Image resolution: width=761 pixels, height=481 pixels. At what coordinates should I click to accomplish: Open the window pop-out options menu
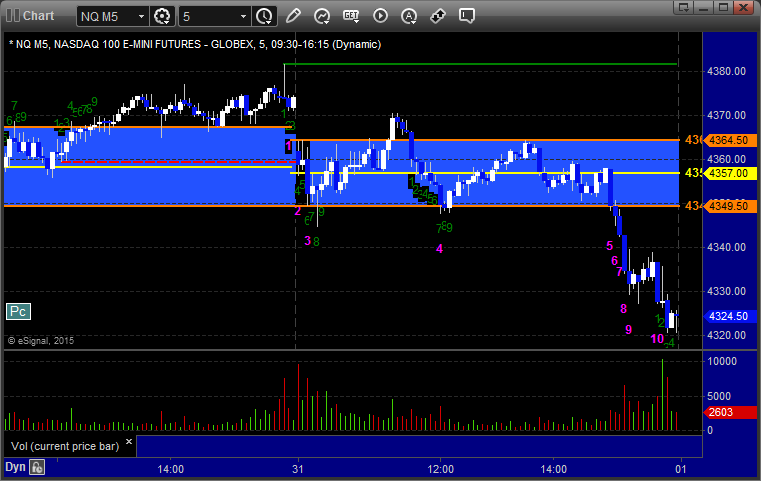(684, 7)
